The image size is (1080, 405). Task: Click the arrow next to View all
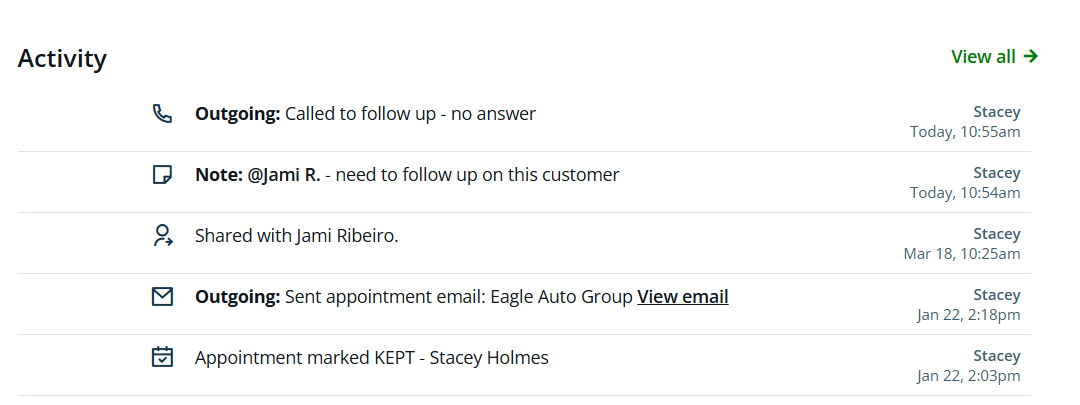click(x=1031, y=57)
